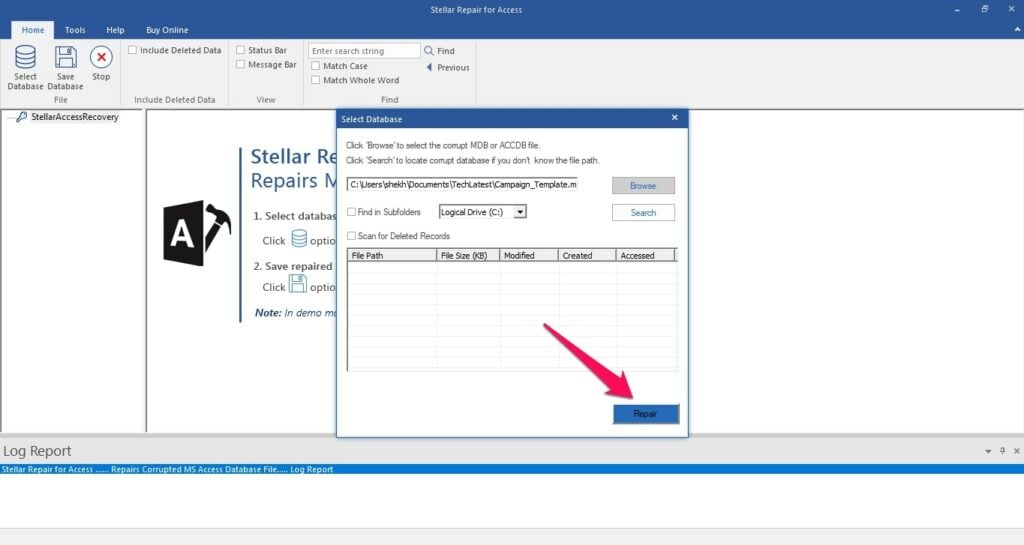
Task: Click the Save Database ribbon icon
Action: (65, 57)
